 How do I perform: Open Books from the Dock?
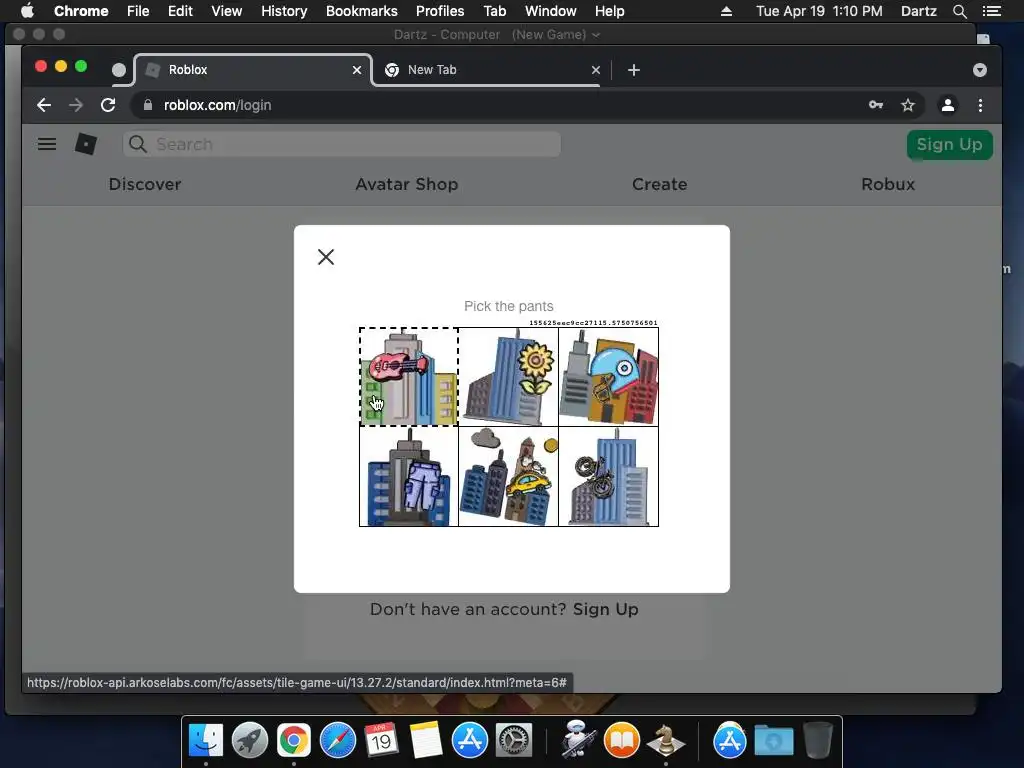[x=621, y=741]
